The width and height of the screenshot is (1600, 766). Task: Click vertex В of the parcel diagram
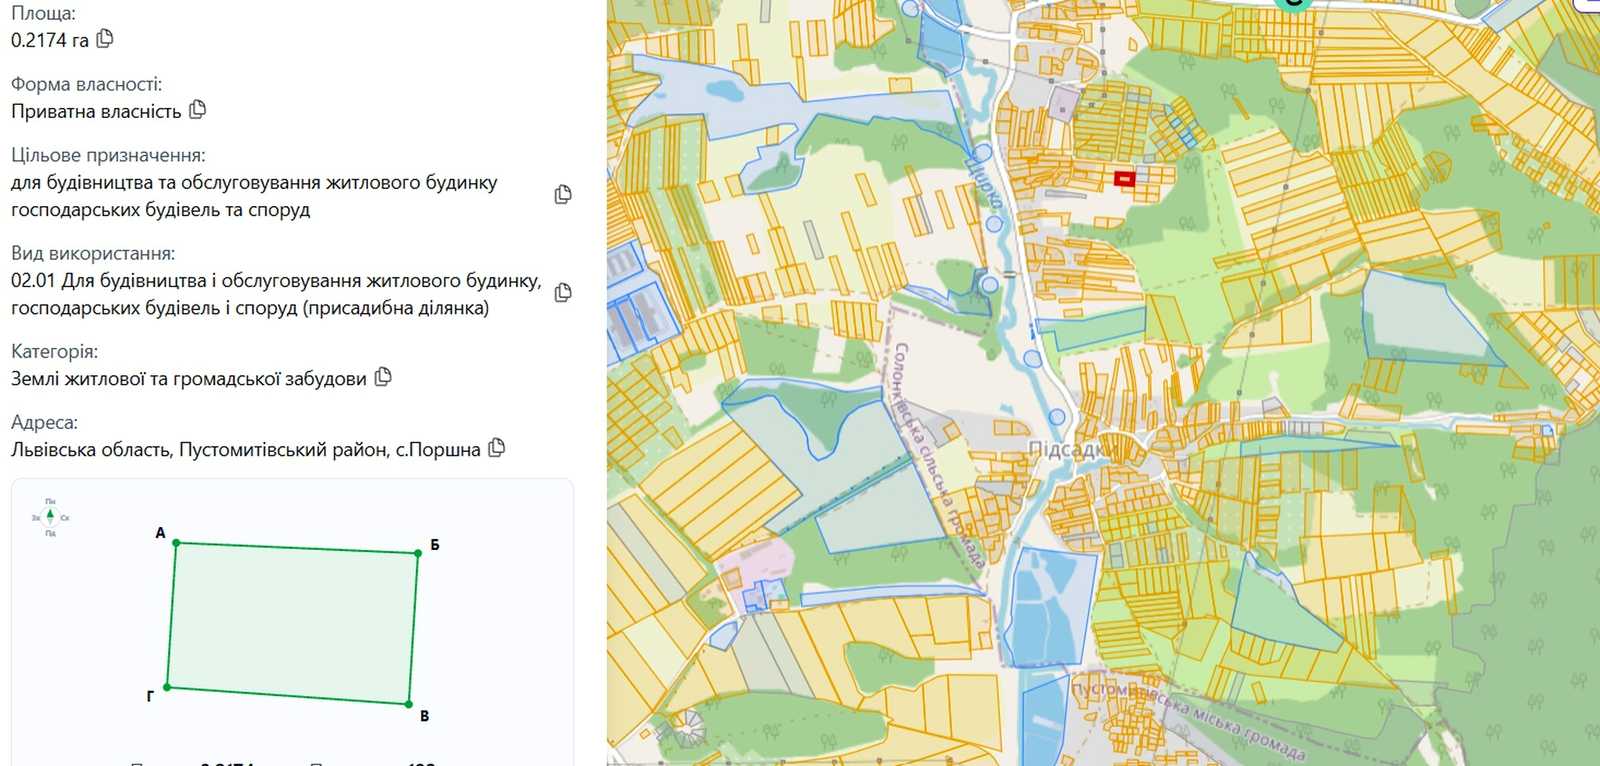click(x=409, y=705)
